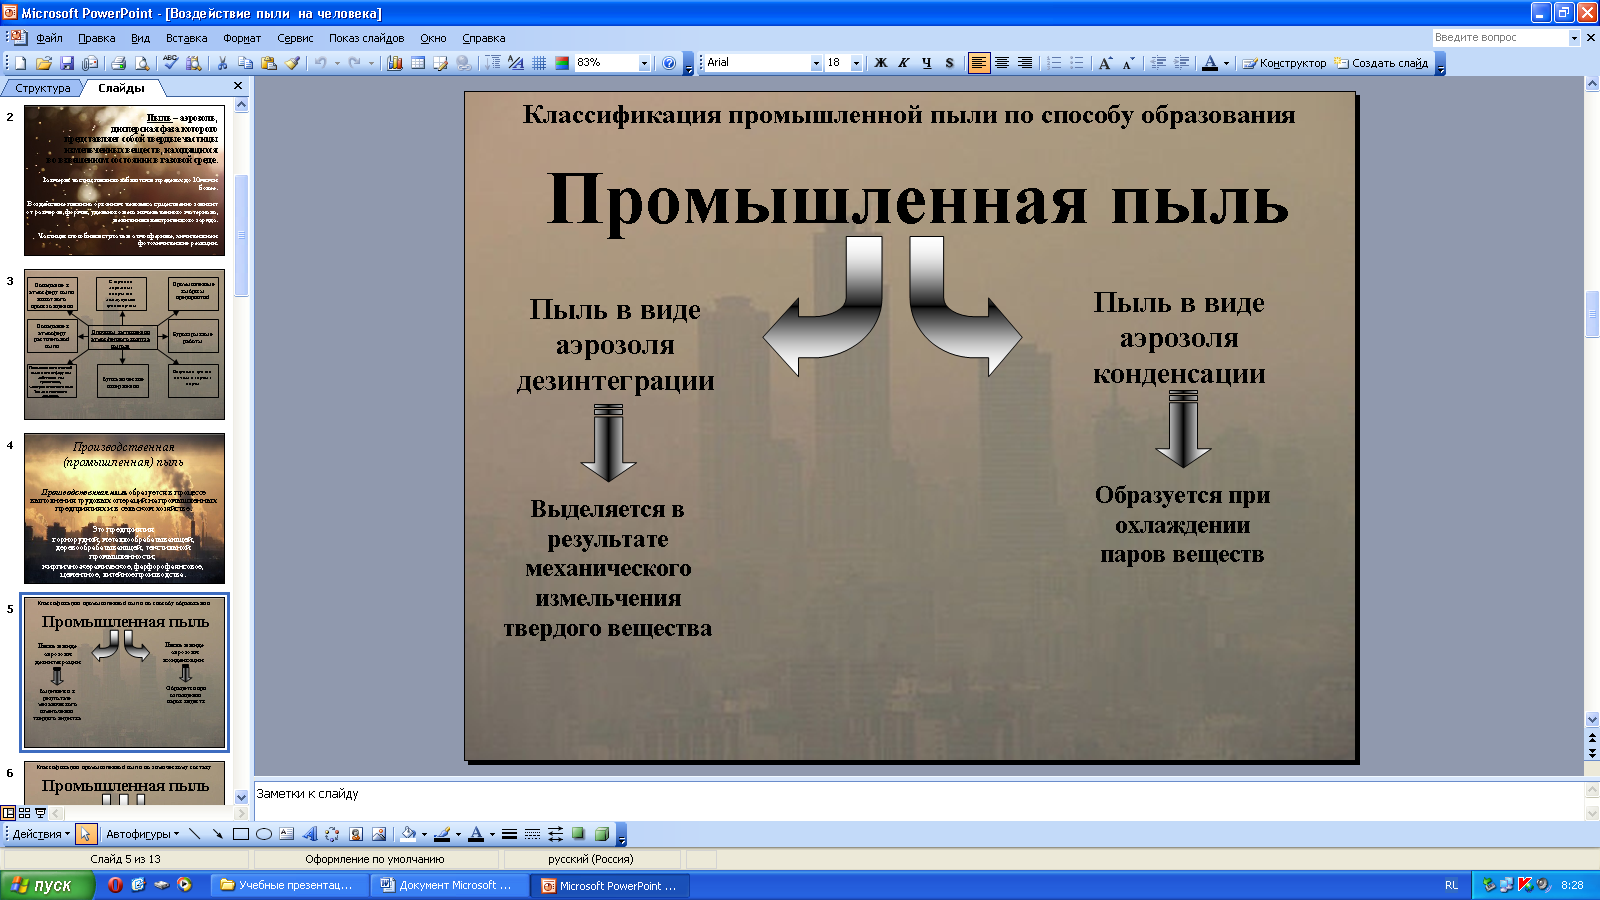Select the Oval drawing tool
1600x900 pixels.
pyautogui.click(x=264, y=834)
